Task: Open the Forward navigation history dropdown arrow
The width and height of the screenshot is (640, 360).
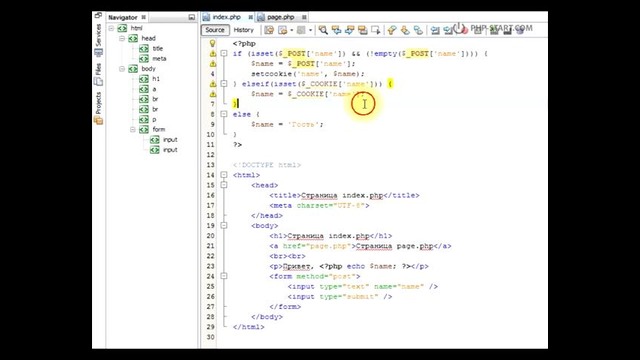Action: click(310, 30)
